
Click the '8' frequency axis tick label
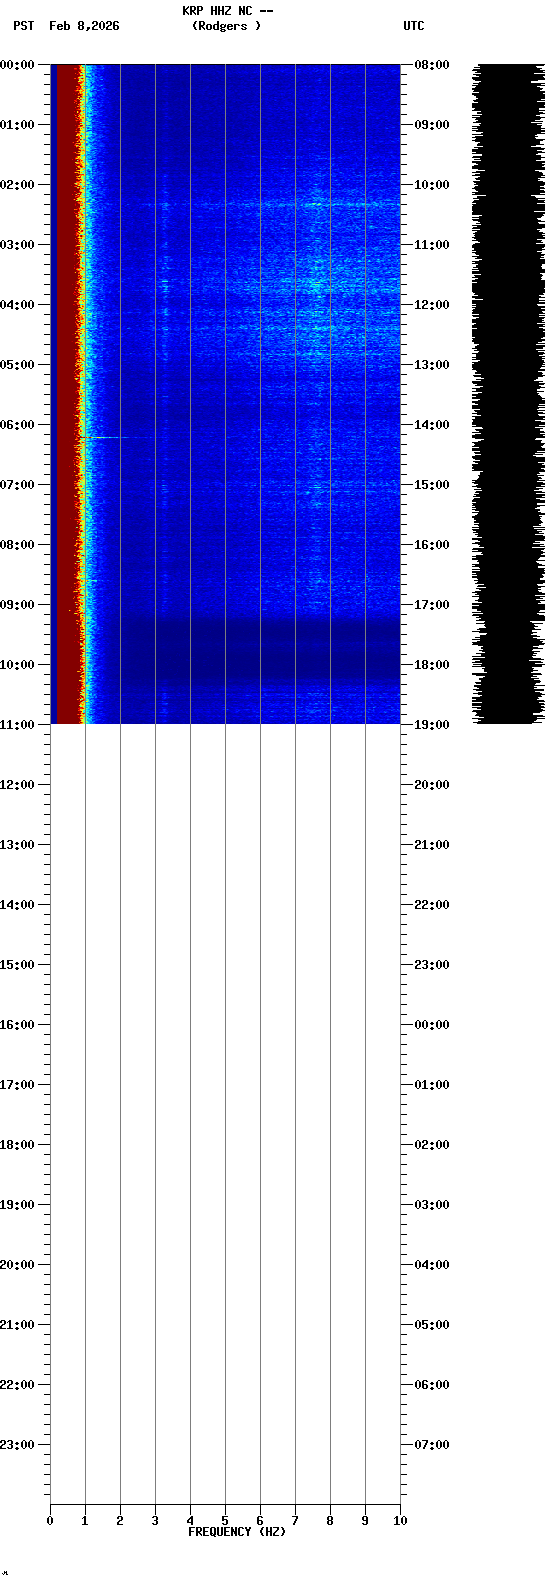tap(330, 1521)
